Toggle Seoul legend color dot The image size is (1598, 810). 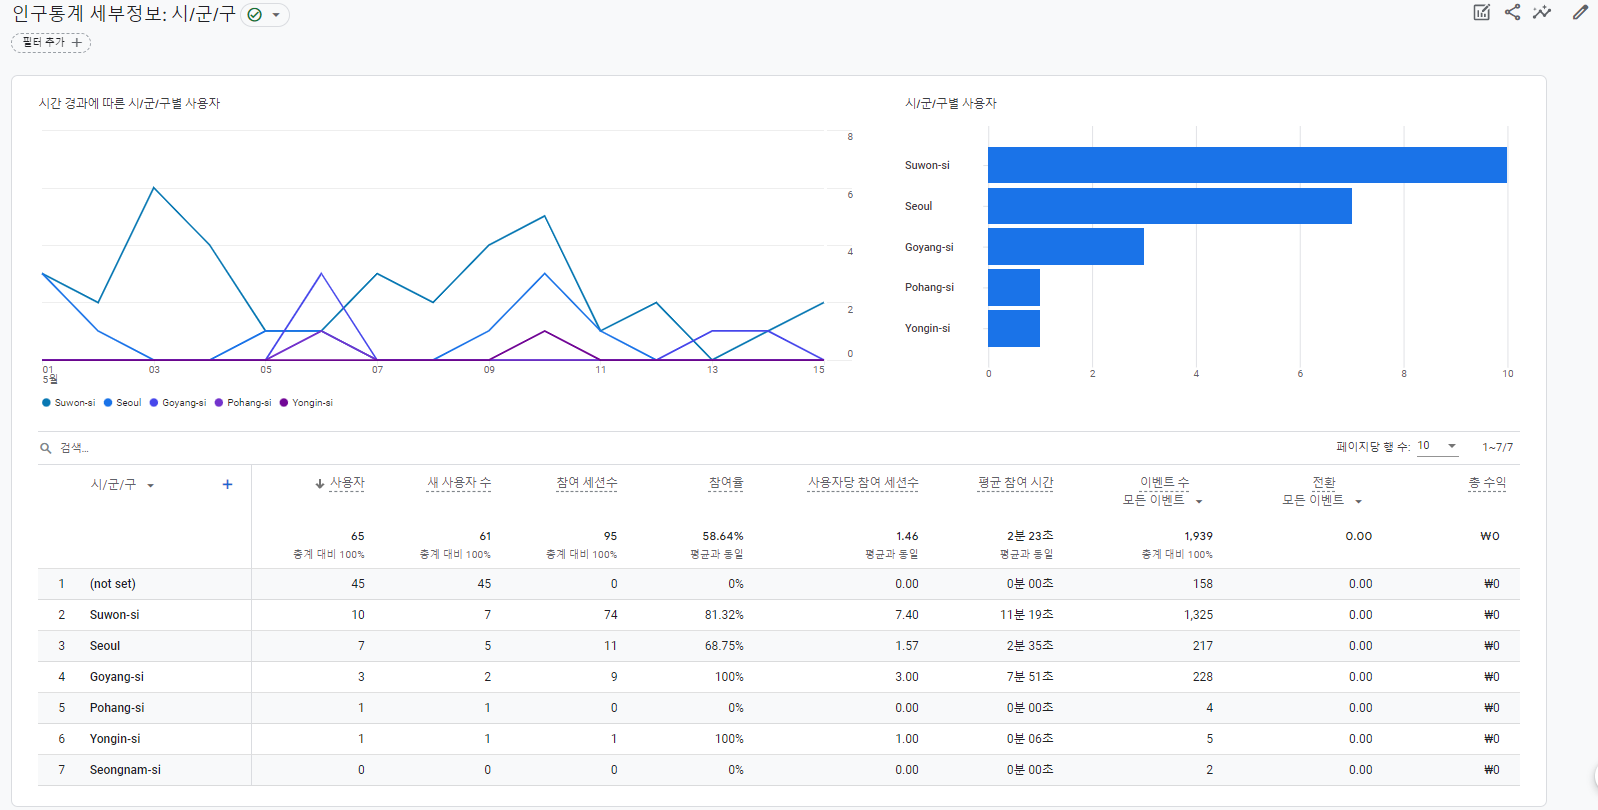(x=108, y=403)
